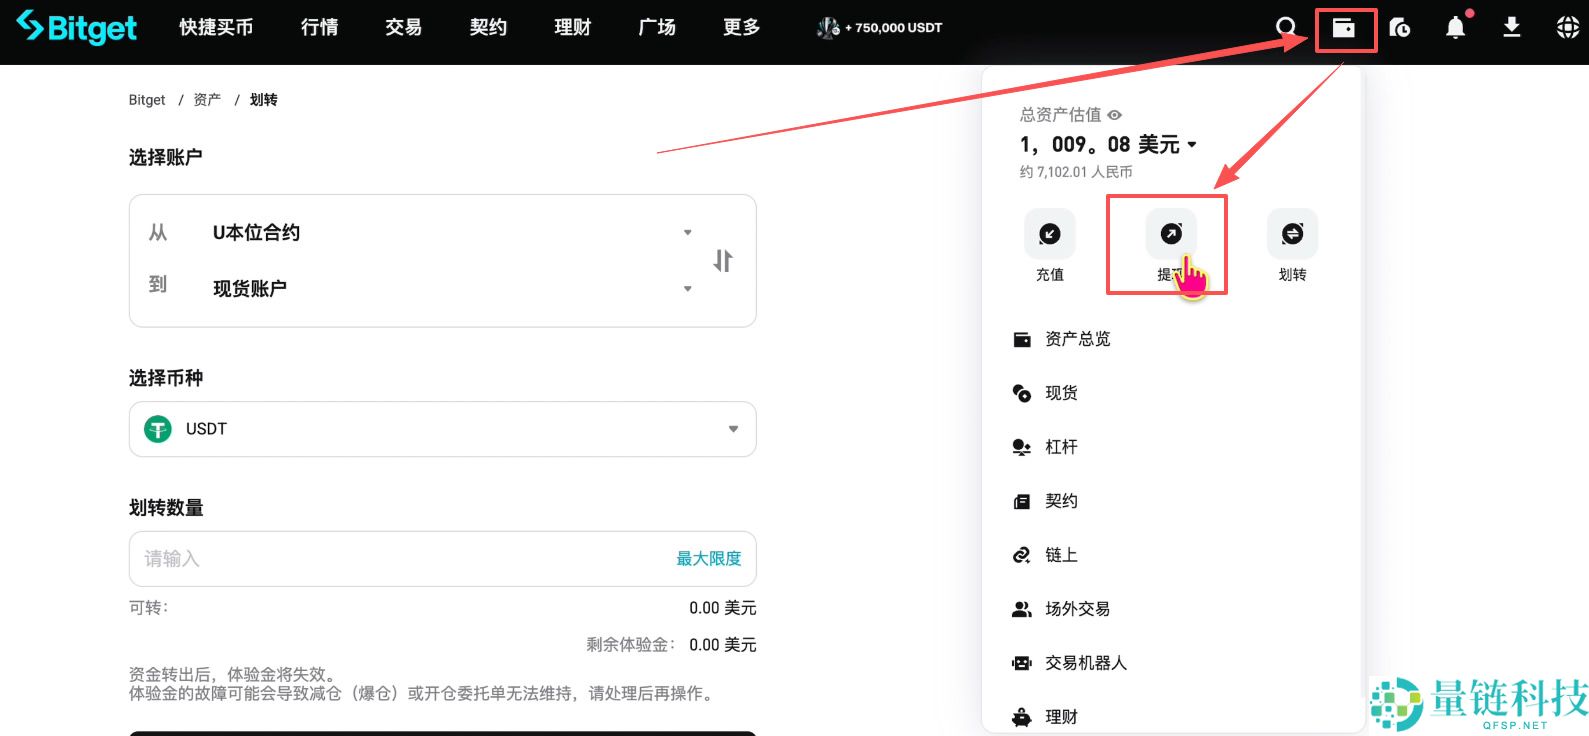
Task: Open 交易 in the top navigation
Action: [404, 27]
